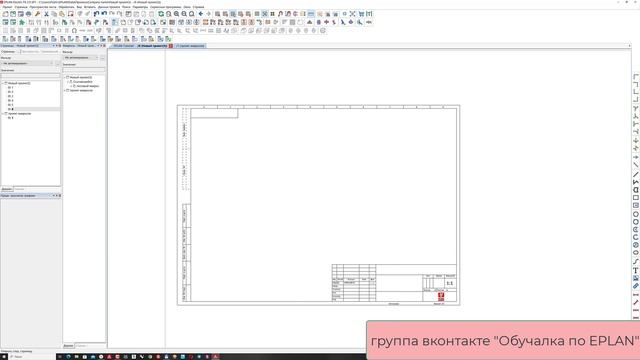Switch to the Новый проект(1) document tab
The width and height of the screenshot is (640, 360).
(152, 46)
